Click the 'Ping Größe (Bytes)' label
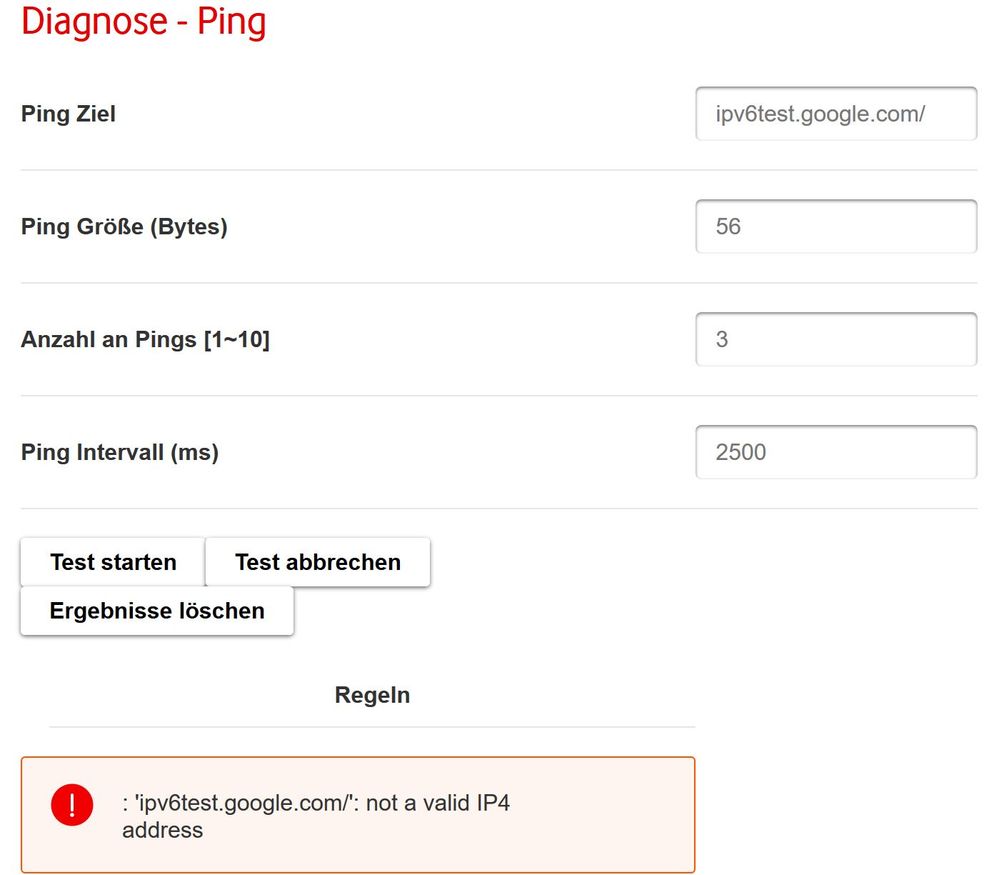 tap(124, 226)
